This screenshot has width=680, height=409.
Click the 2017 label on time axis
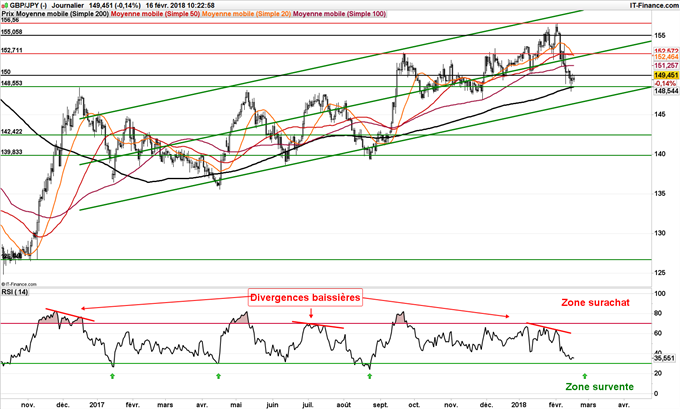pyautogui.click(x=97, y=405)
